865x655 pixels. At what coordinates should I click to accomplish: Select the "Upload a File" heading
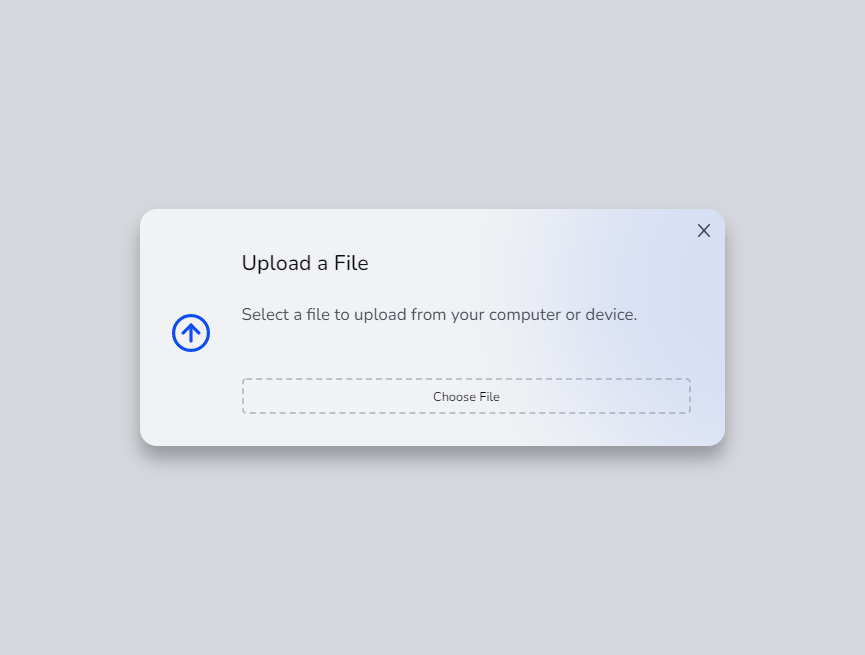pos(305,263)
